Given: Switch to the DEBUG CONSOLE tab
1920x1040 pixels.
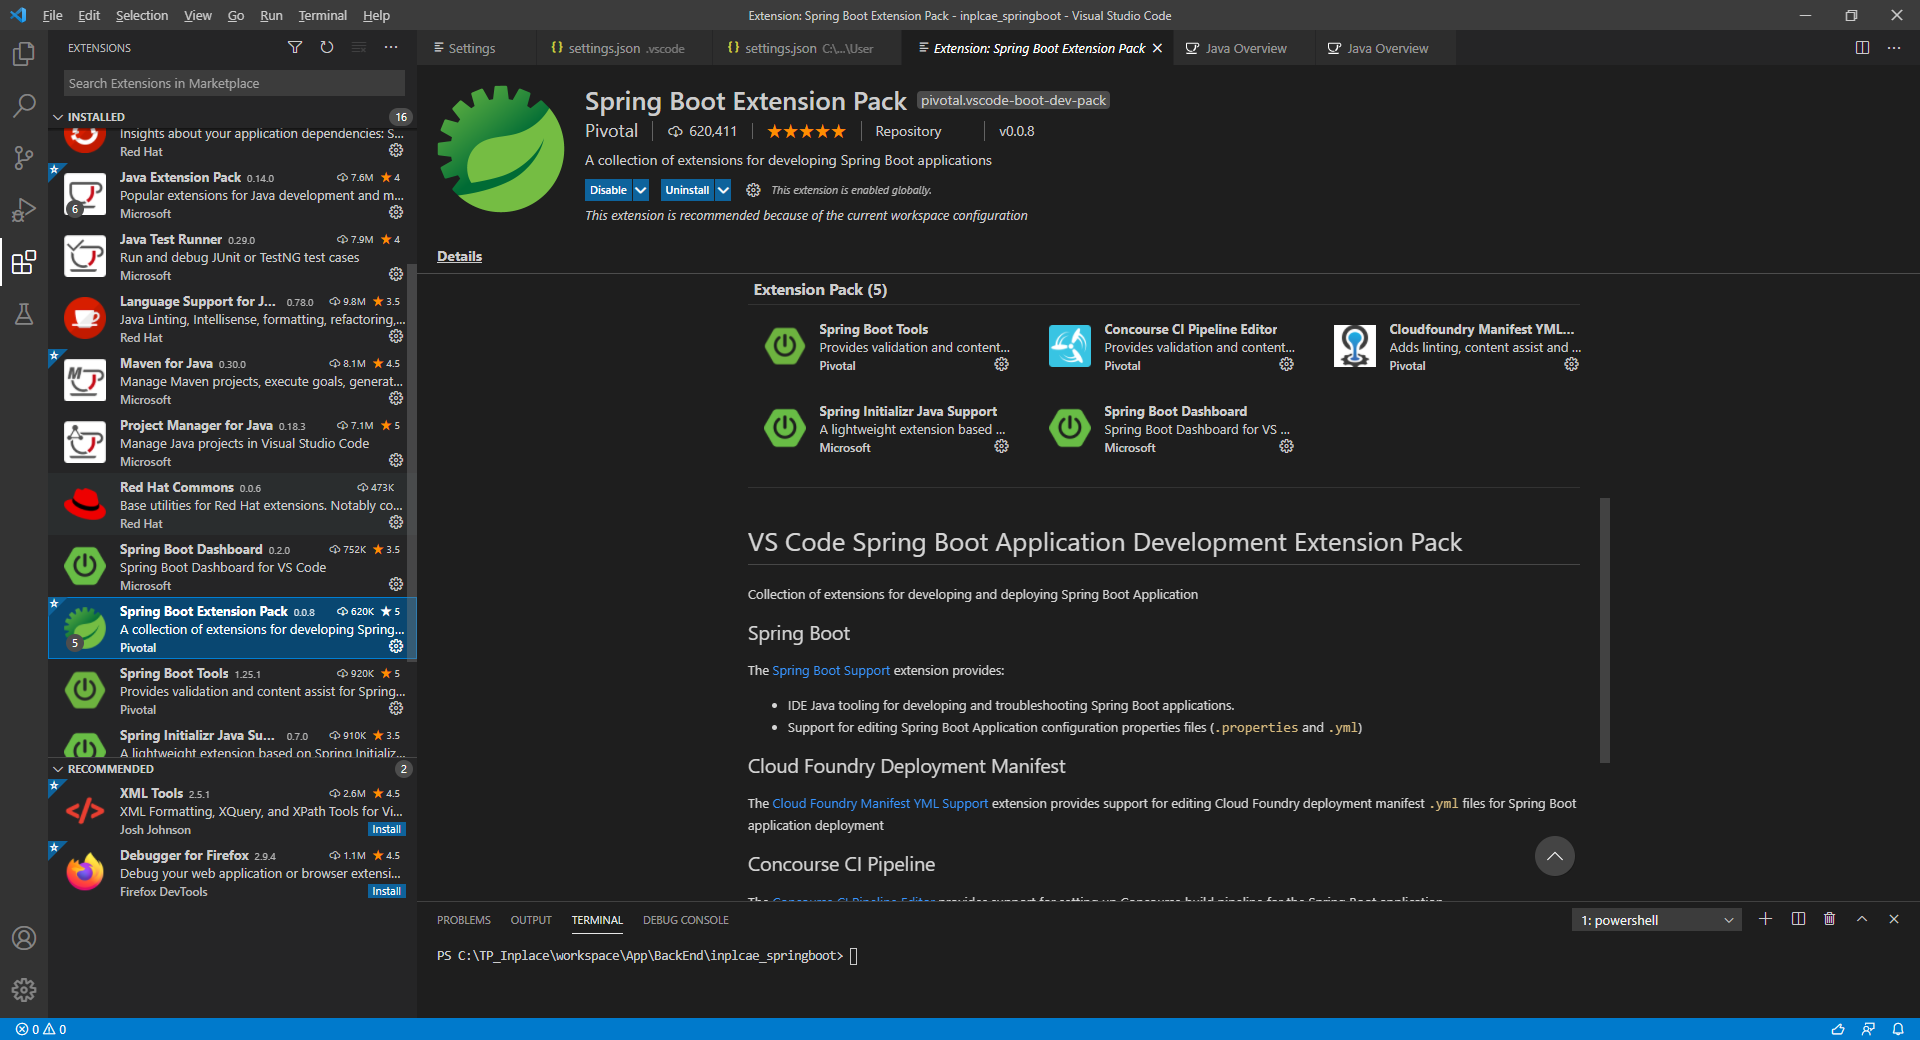Looking at the screenshot, I should [x=686, y=920].
